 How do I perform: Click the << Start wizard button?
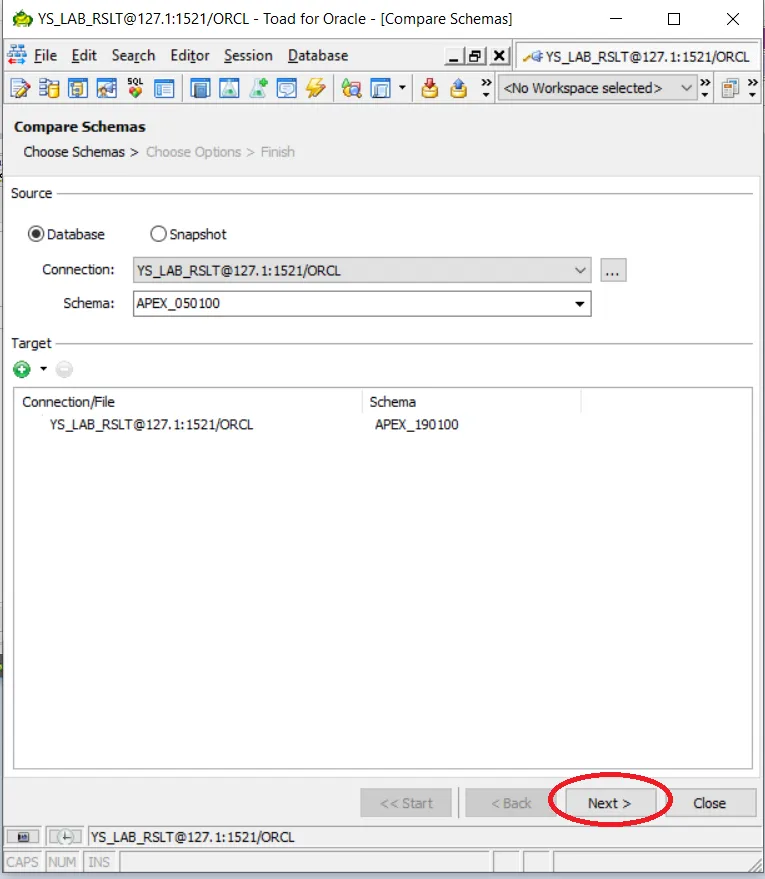click(x=406, y=803)
